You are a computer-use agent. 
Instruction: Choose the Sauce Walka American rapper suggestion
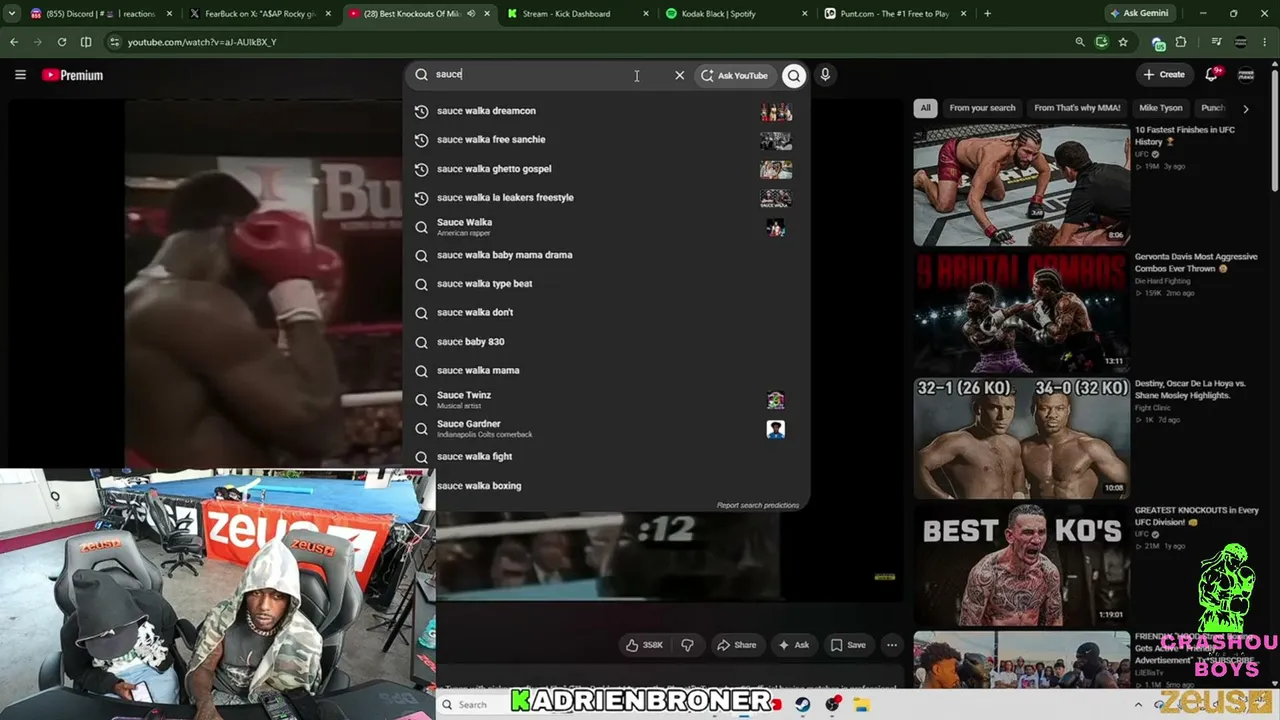coord(606,227)
